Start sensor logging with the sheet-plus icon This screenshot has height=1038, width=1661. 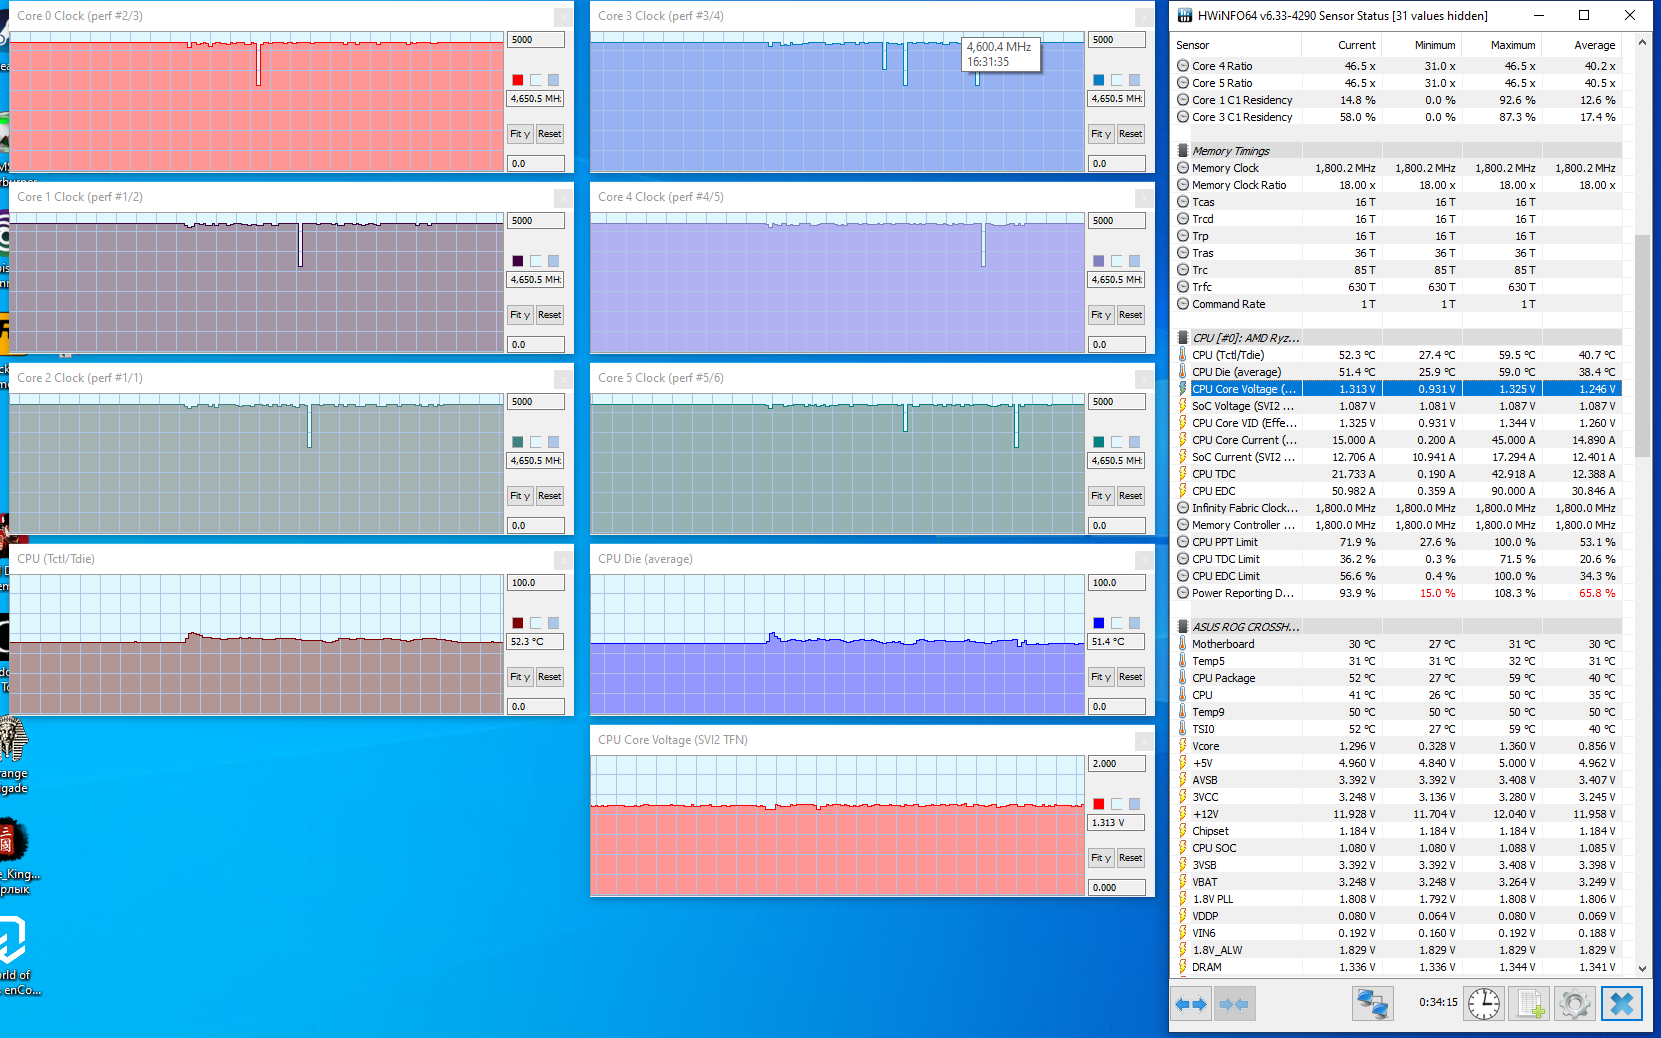(1530, 1004)
